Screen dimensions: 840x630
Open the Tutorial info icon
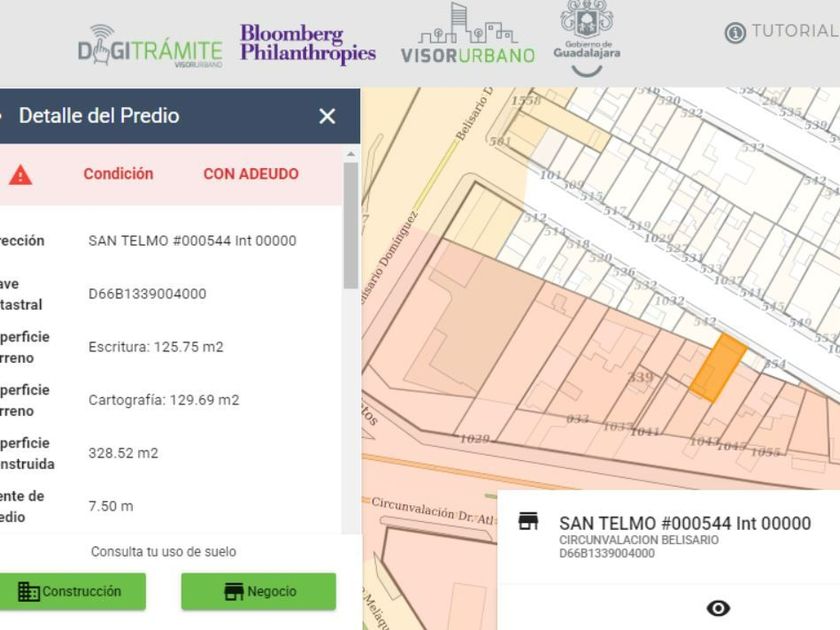(x=735, y=32)
